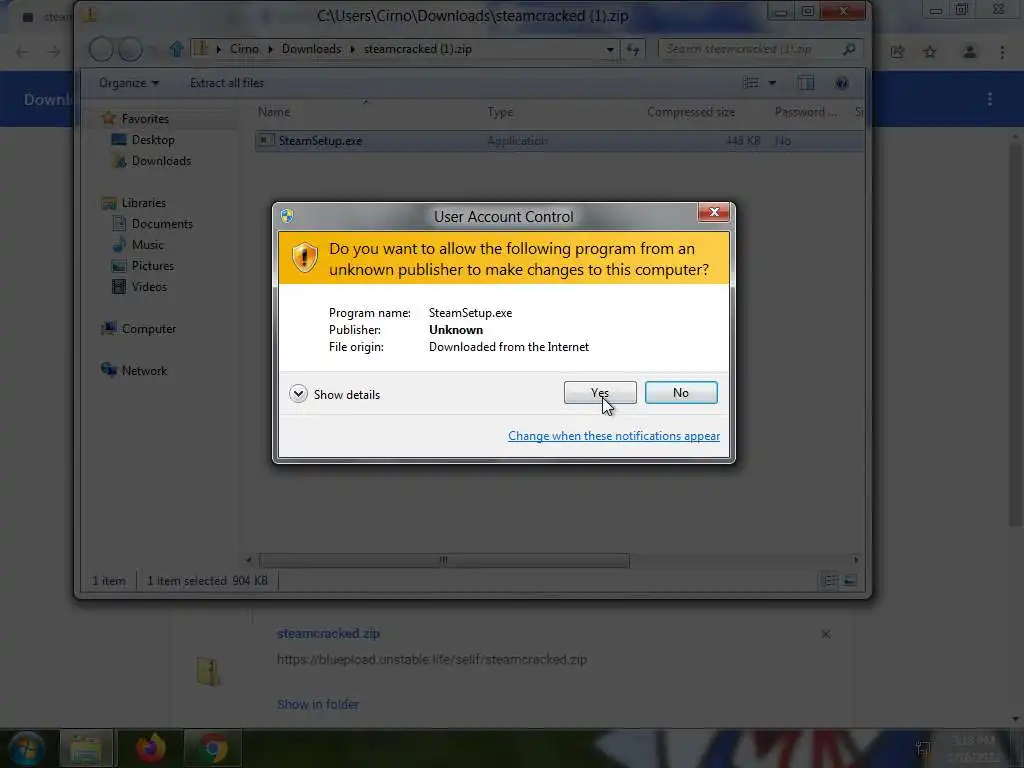Image resolution: width=1024 pixels, height=768 pixels.
Task: Open Pictures library in navigation pane
Action: [x=153, y=265]
